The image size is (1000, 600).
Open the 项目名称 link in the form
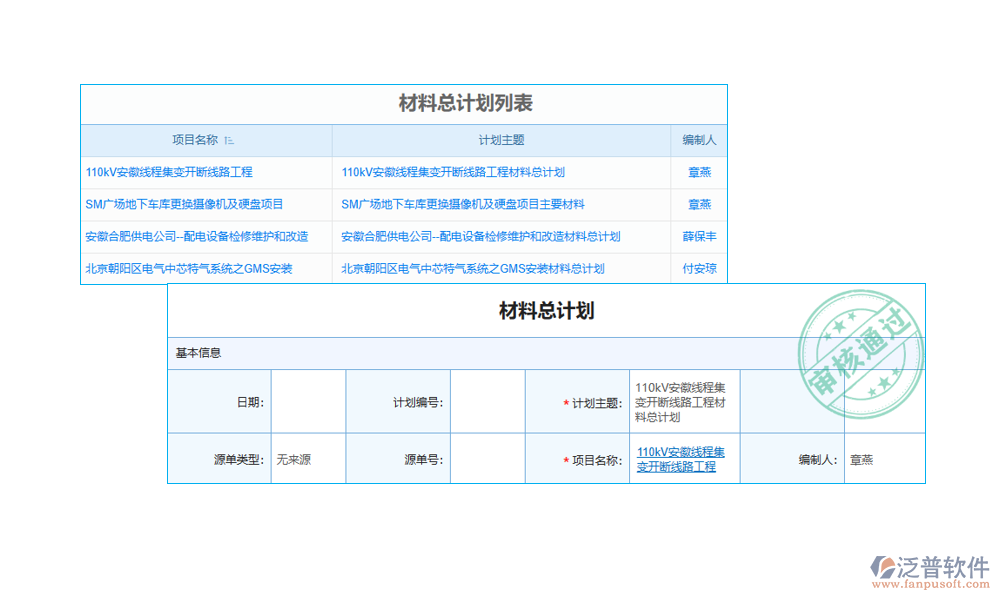click(x=682, y=458)
